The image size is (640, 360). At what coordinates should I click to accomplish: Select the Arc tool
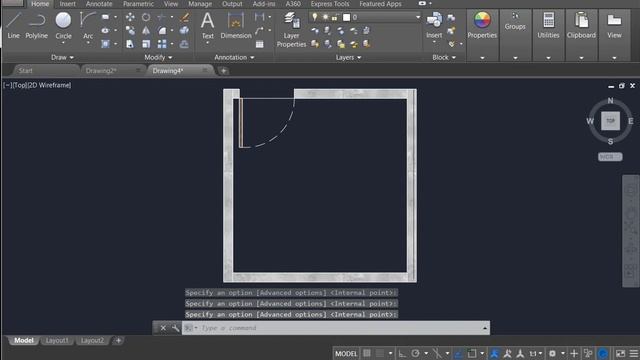coord(88,25)
